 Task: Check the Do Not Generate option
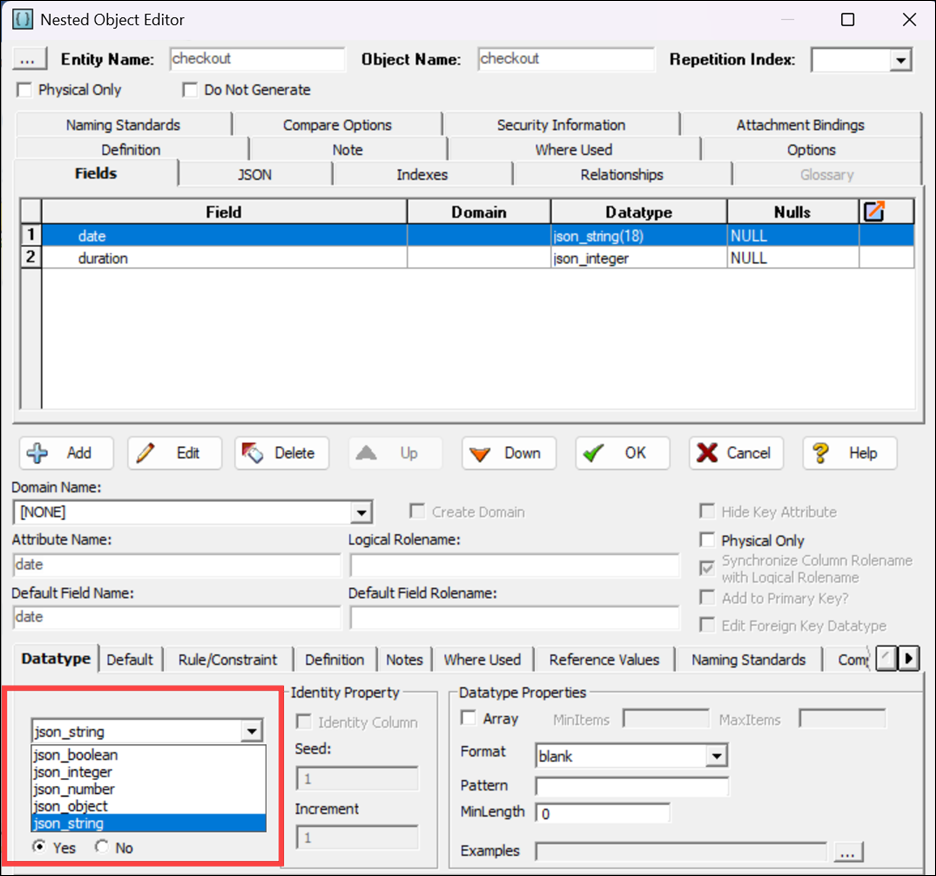[190, 90]
